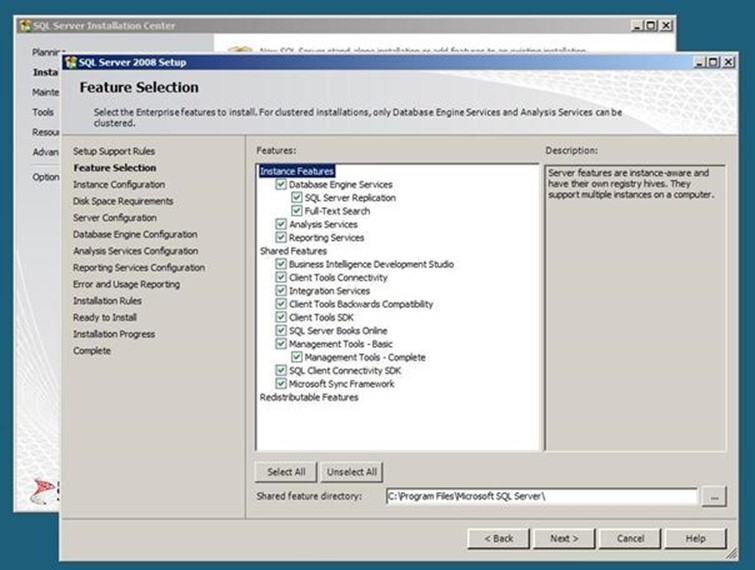Close the SQL Server Installation Center window
Screen dimensions: 755x570
click(x=666, y=26)
